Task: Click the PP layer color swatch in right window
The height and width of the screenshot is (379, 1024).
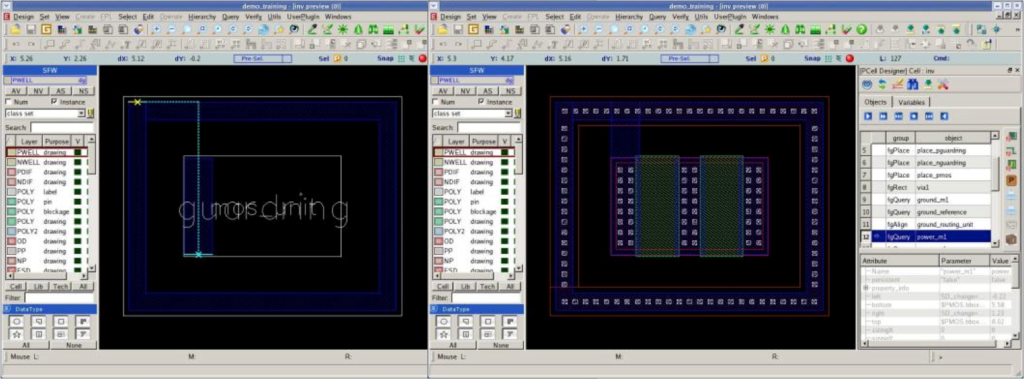Action: tap(438, 251)
